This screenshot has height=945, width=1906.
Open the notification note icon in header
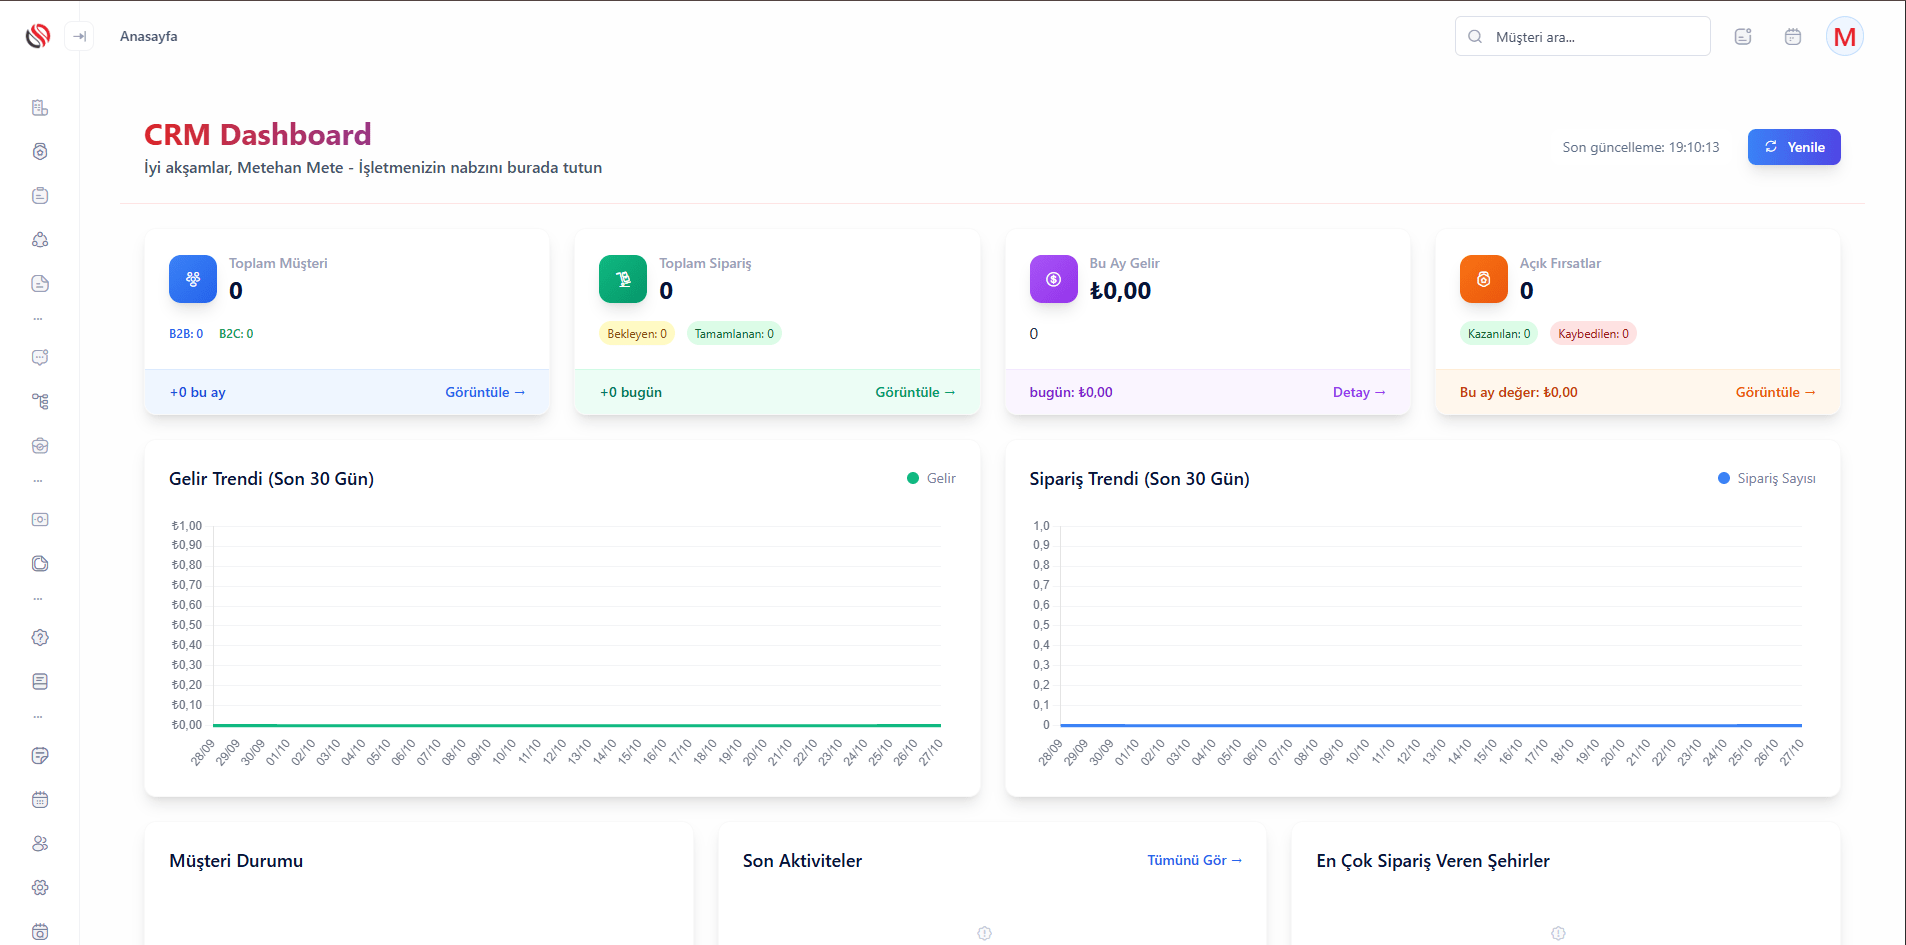tap(1743, 37)
